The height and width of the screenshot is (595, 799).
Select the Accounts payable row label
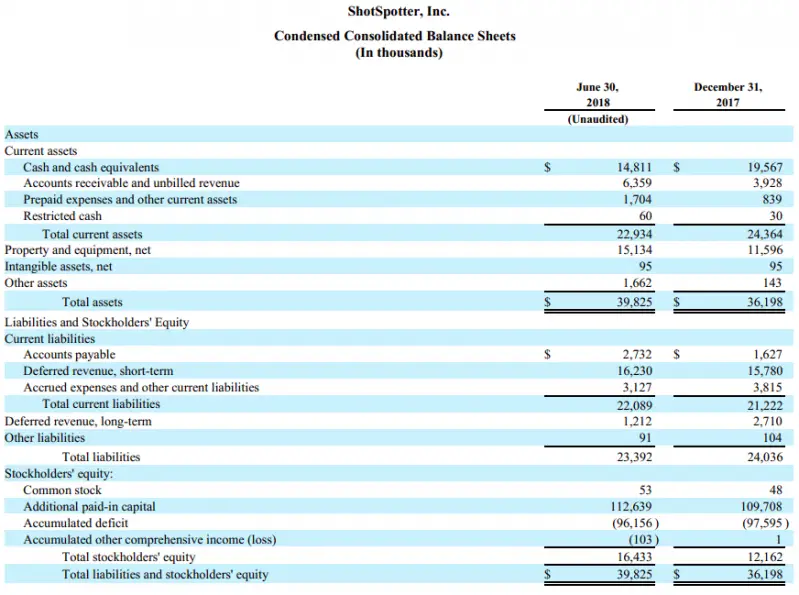coord(69,355)
